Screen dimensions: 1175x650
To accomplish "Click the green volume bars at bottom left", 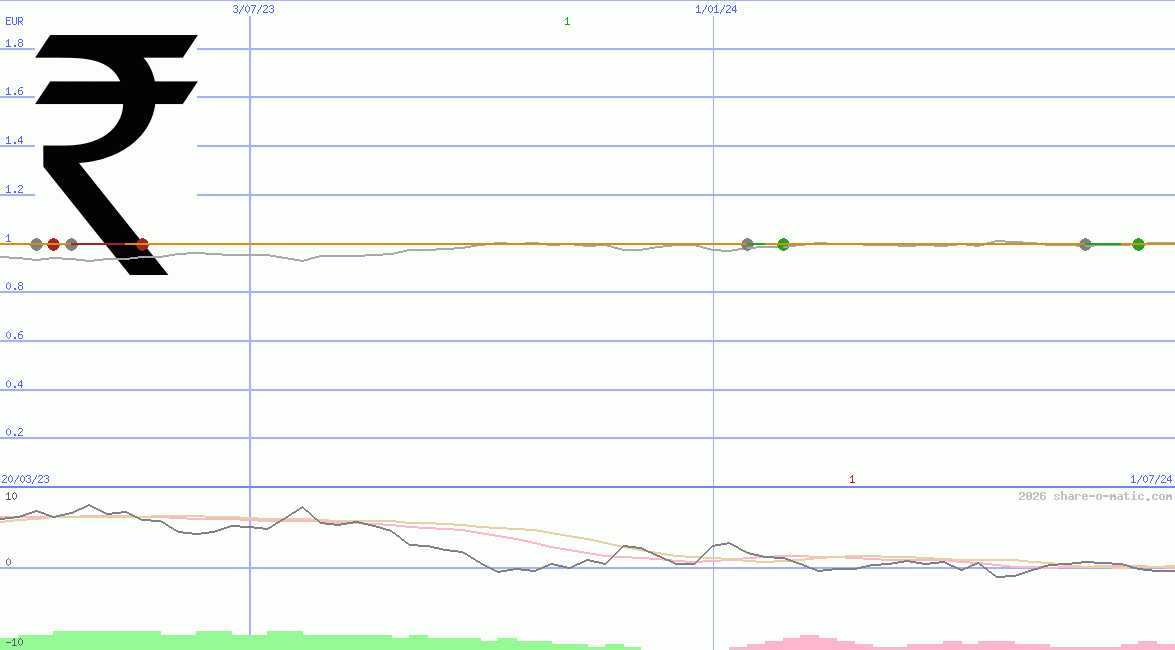I will (150, 640).
